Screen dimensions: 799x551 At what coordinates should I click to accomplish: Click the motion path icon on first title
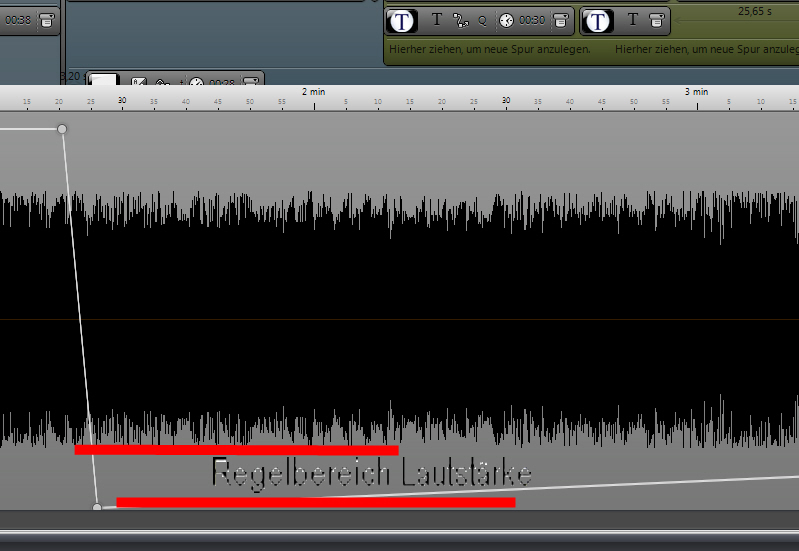point(460,20)
